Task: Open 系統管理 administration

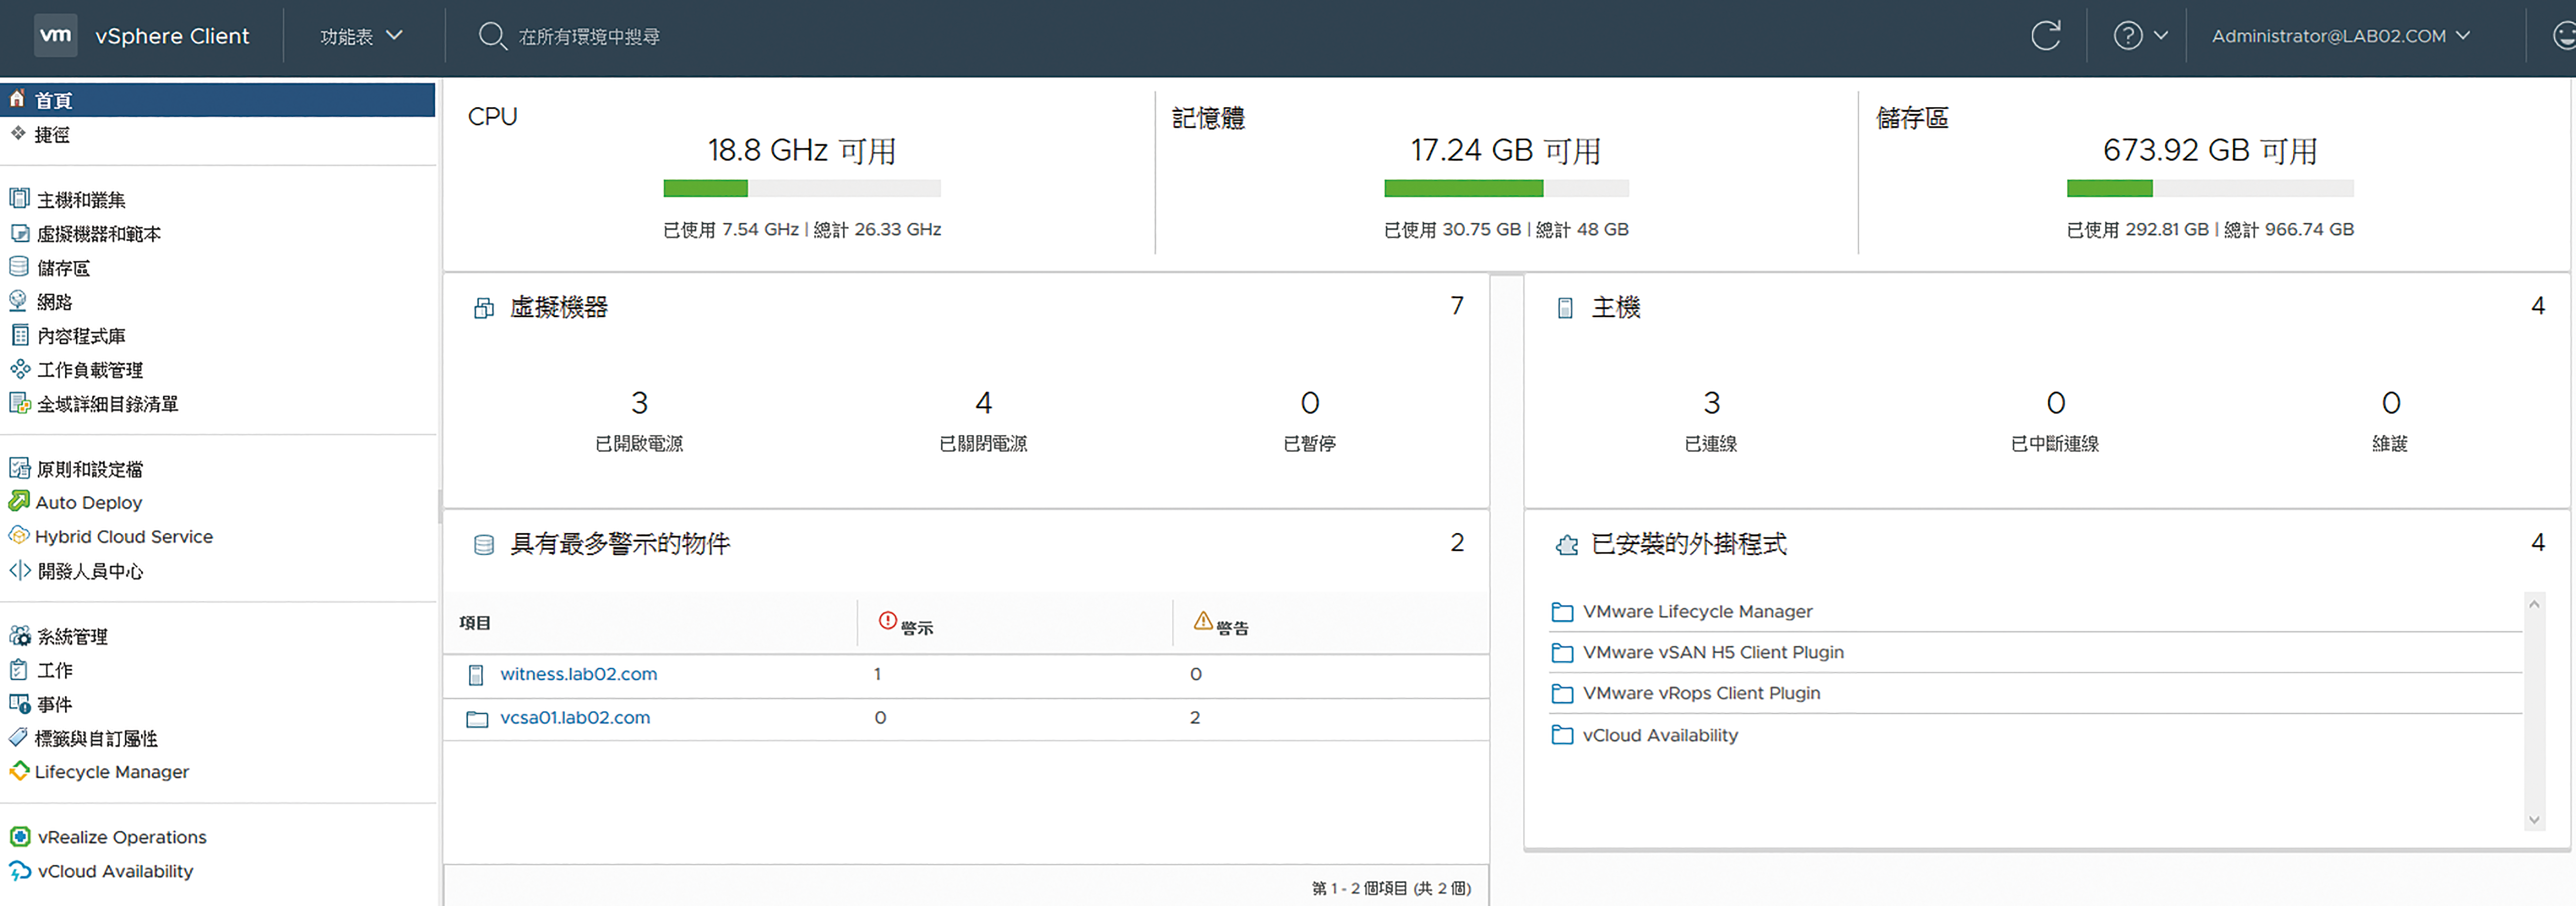Action: point(72,637)
